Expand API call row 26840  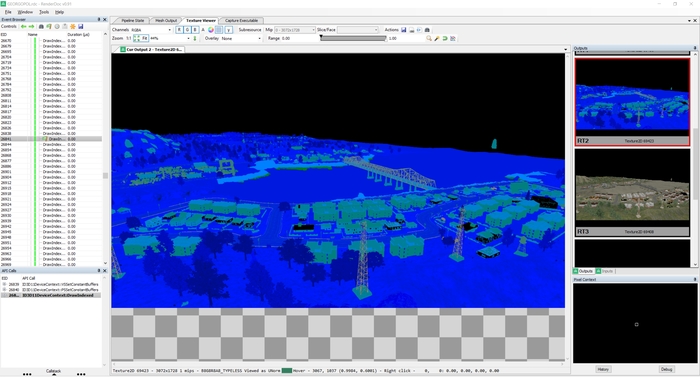click(x=4, y=289)
